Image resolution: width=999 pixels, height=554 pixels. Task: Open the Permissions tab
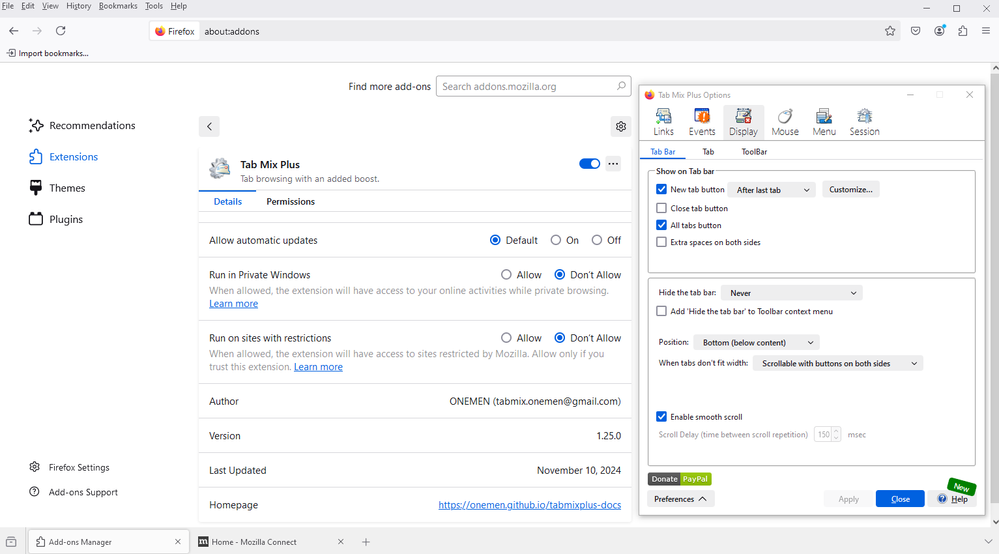pos(291,201)
